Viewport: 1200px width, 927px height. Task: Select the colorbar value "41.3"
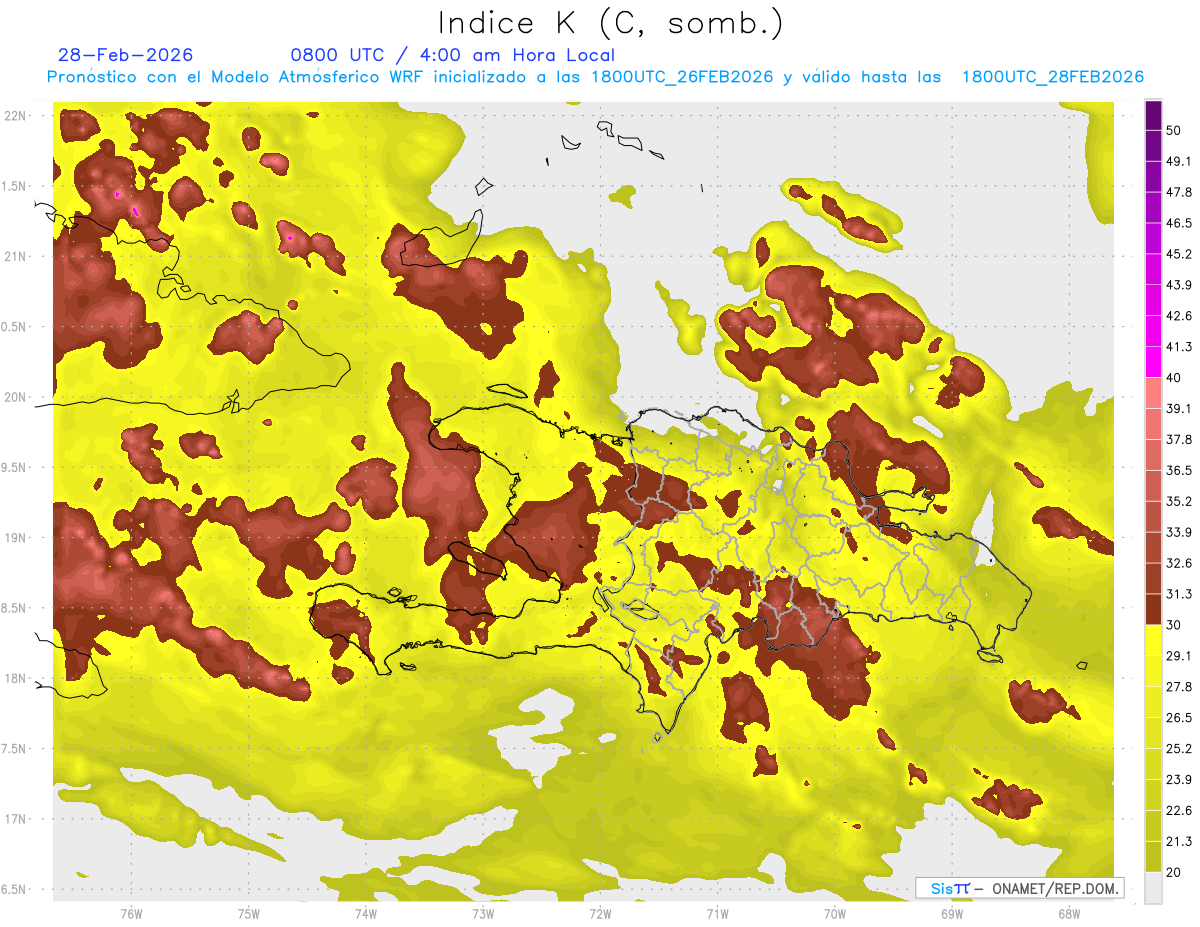pos(1180,347)
